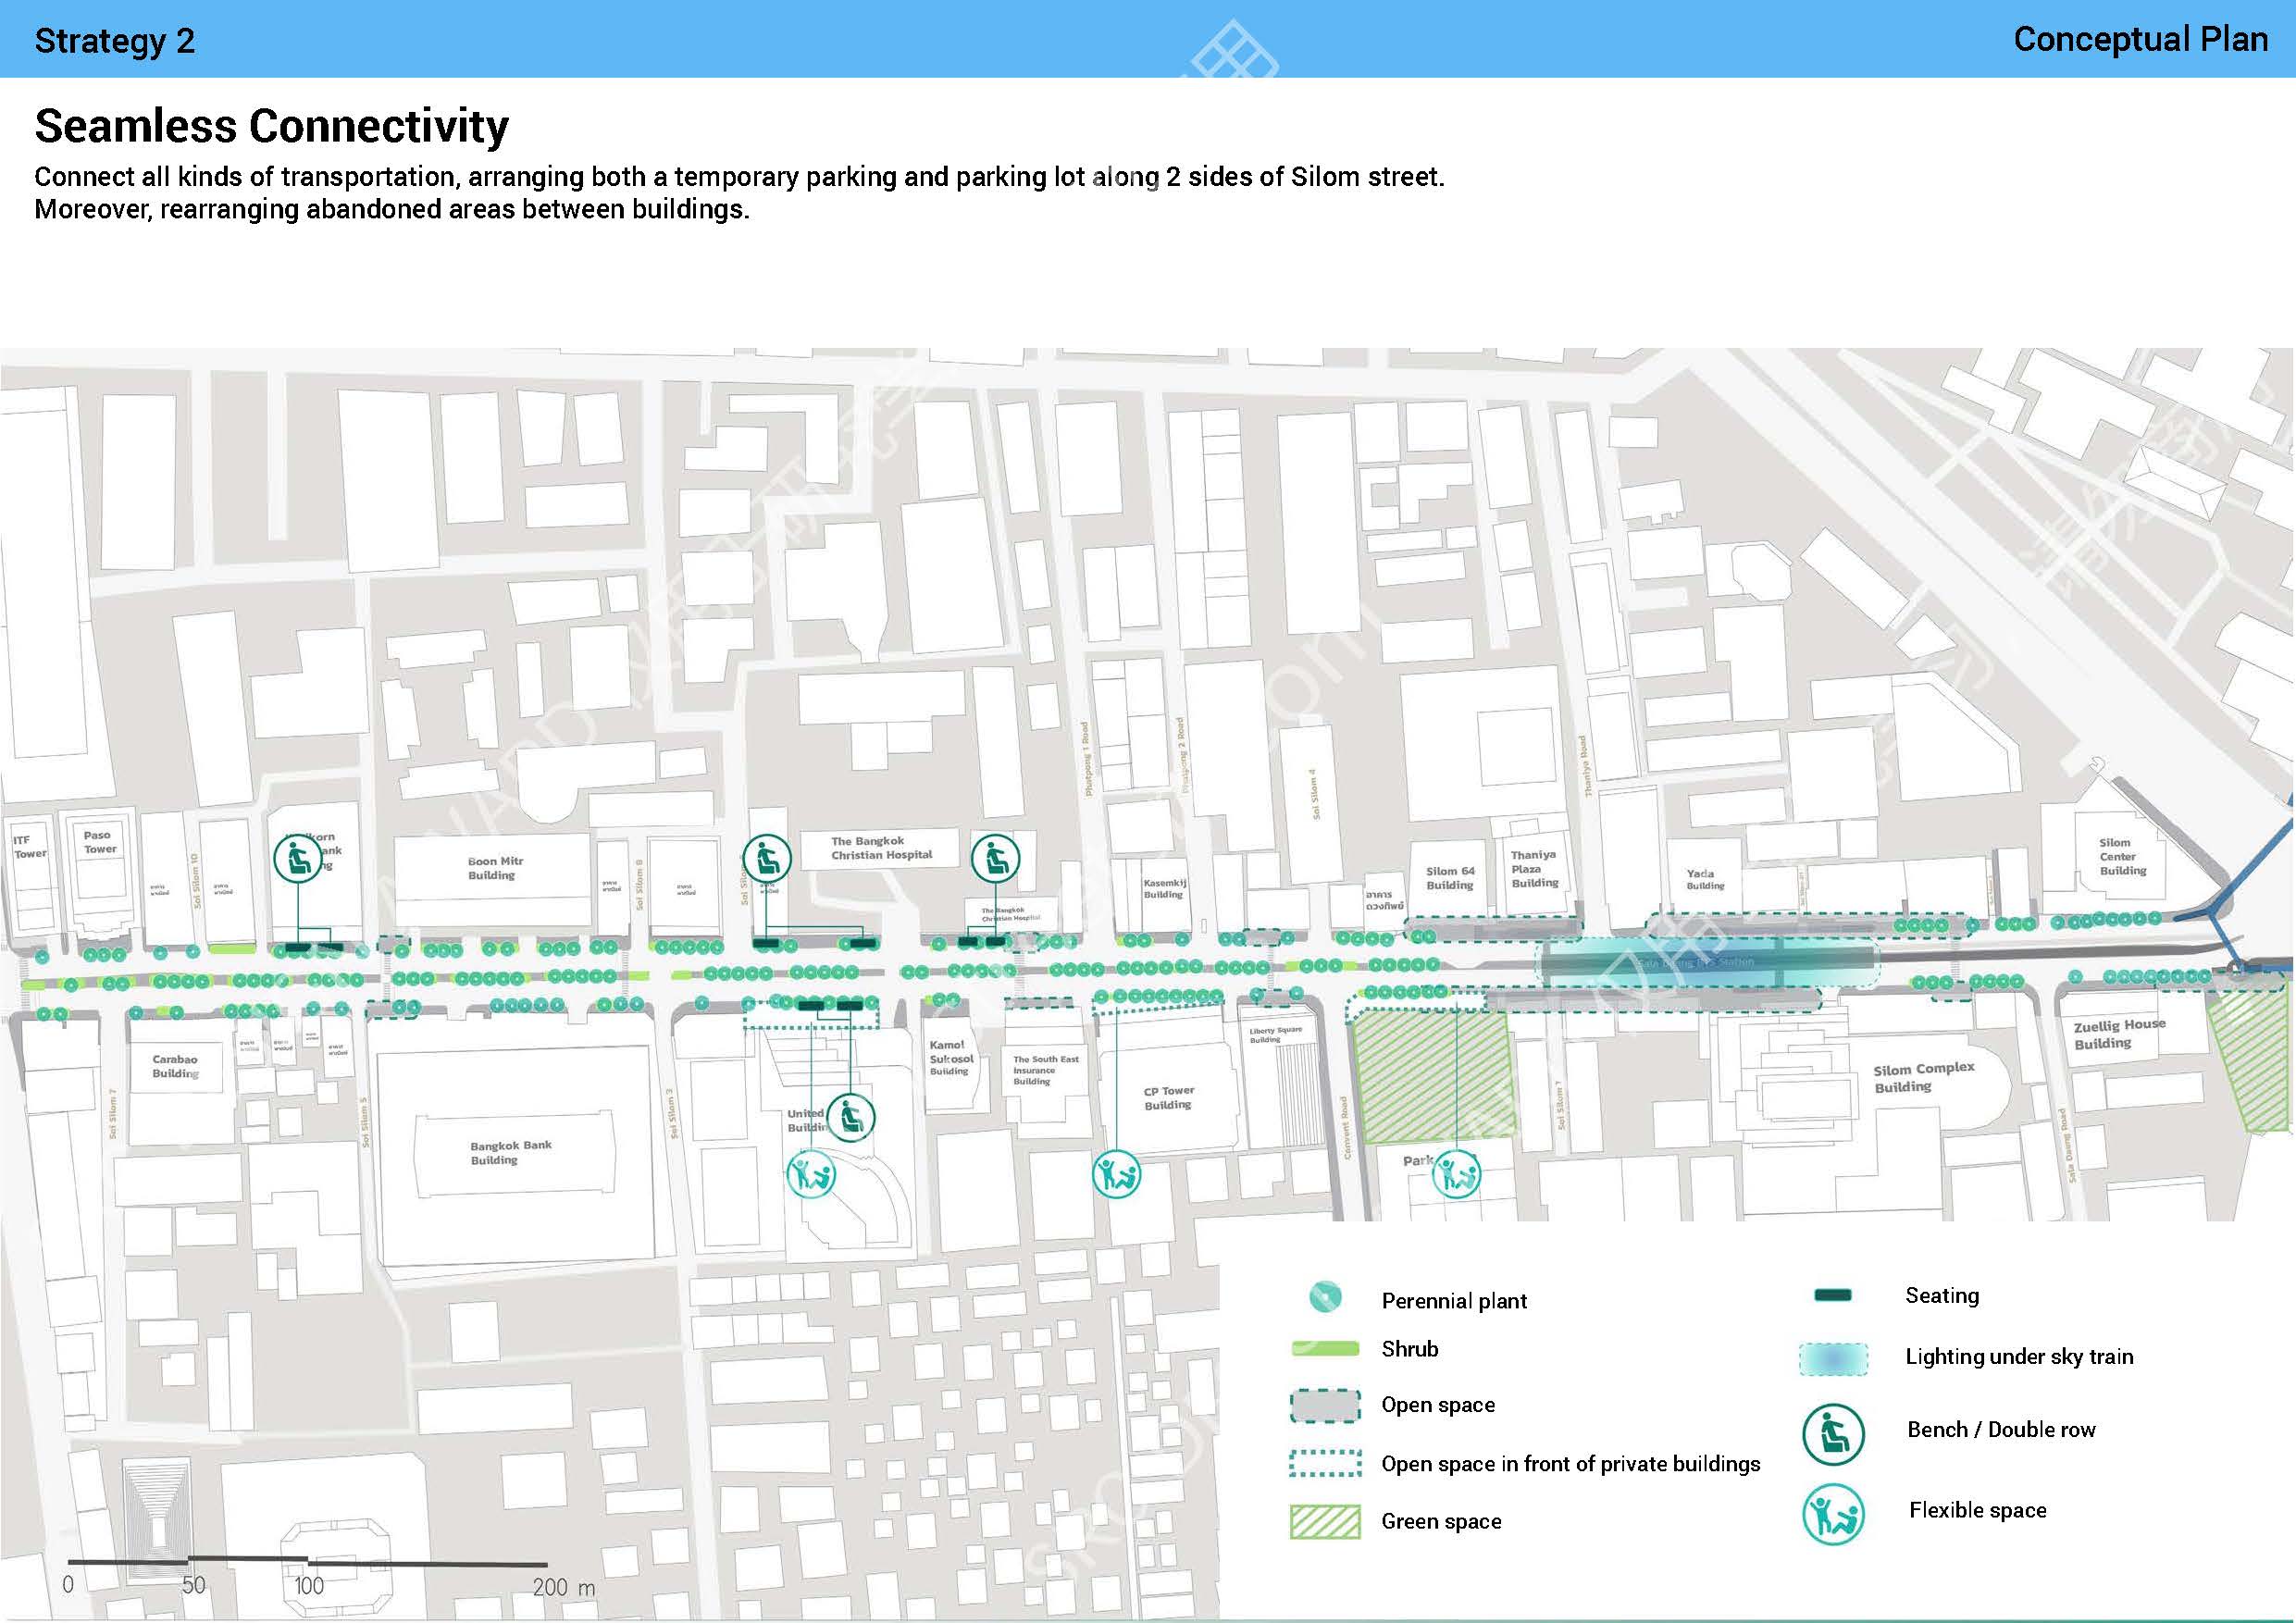Click the Seating legend symbol
2296x1623 pixels.
click(1832, 1295)
